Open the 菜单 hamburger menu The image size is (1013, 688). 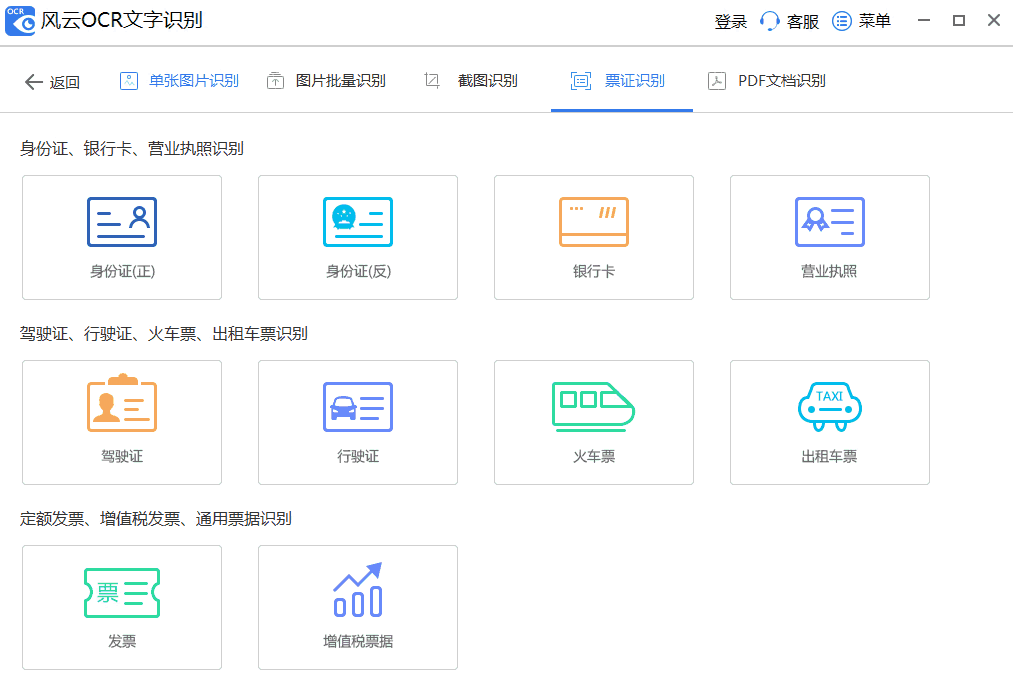[x=861, y=20]
